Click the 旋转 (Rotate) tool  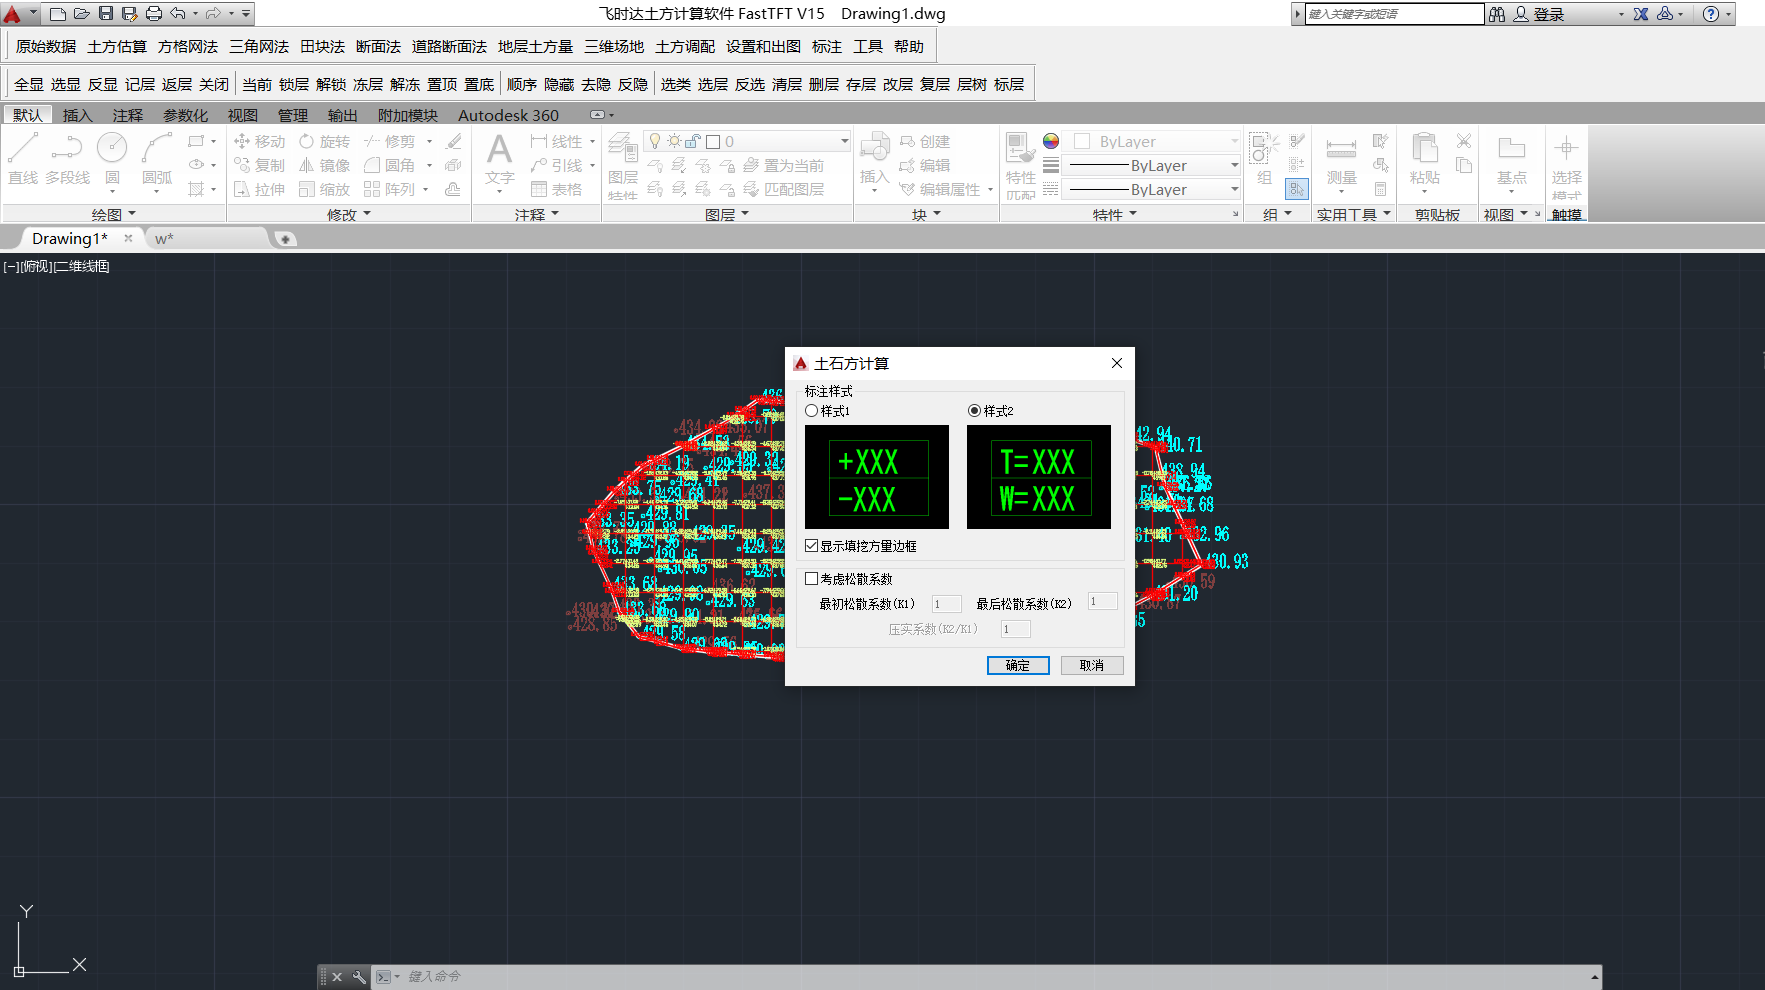pyautogui.click(x=325, y=142)
